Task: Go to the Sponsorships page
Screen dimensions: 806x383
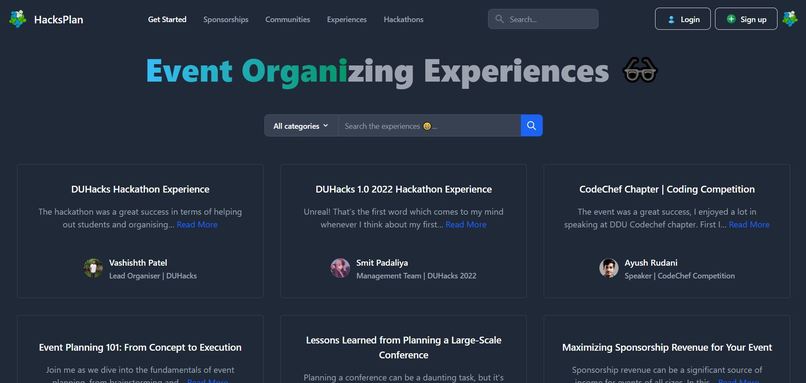Action: coord(226,20)
